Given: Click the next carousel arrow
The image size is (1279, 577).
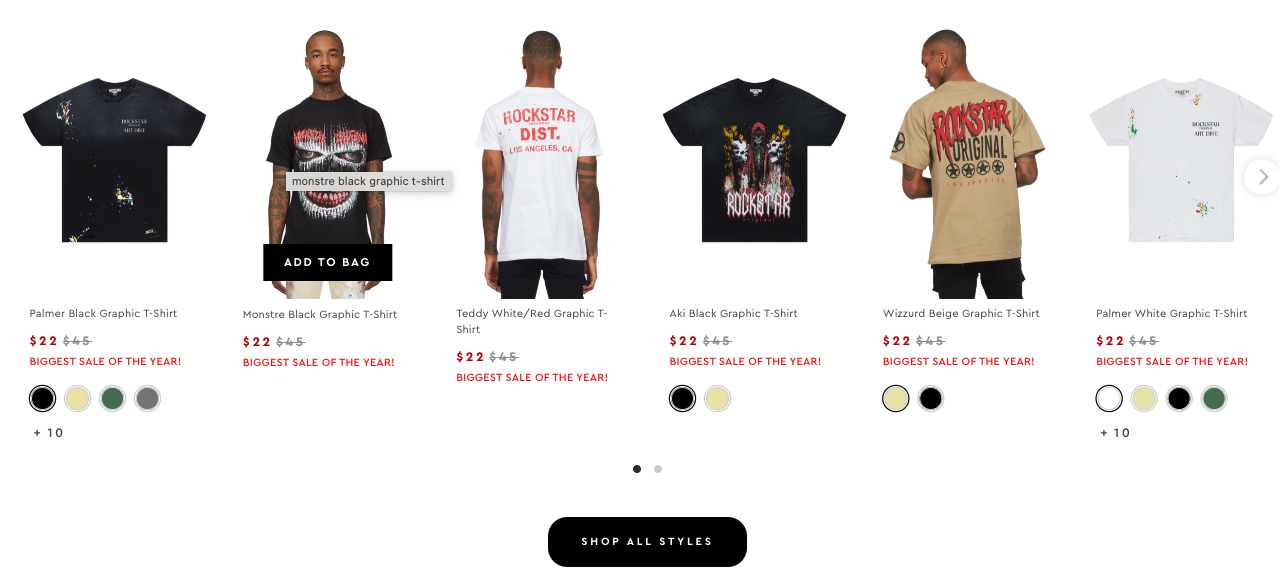Looking at the screenshot, I should [1262, 177].
